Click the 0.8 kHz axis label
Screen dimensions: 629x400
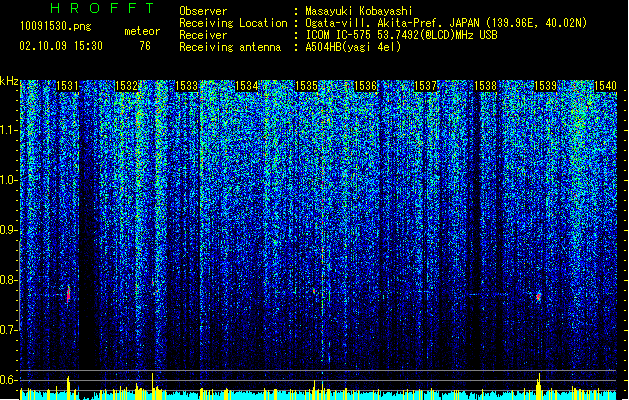tap(9, 280)
